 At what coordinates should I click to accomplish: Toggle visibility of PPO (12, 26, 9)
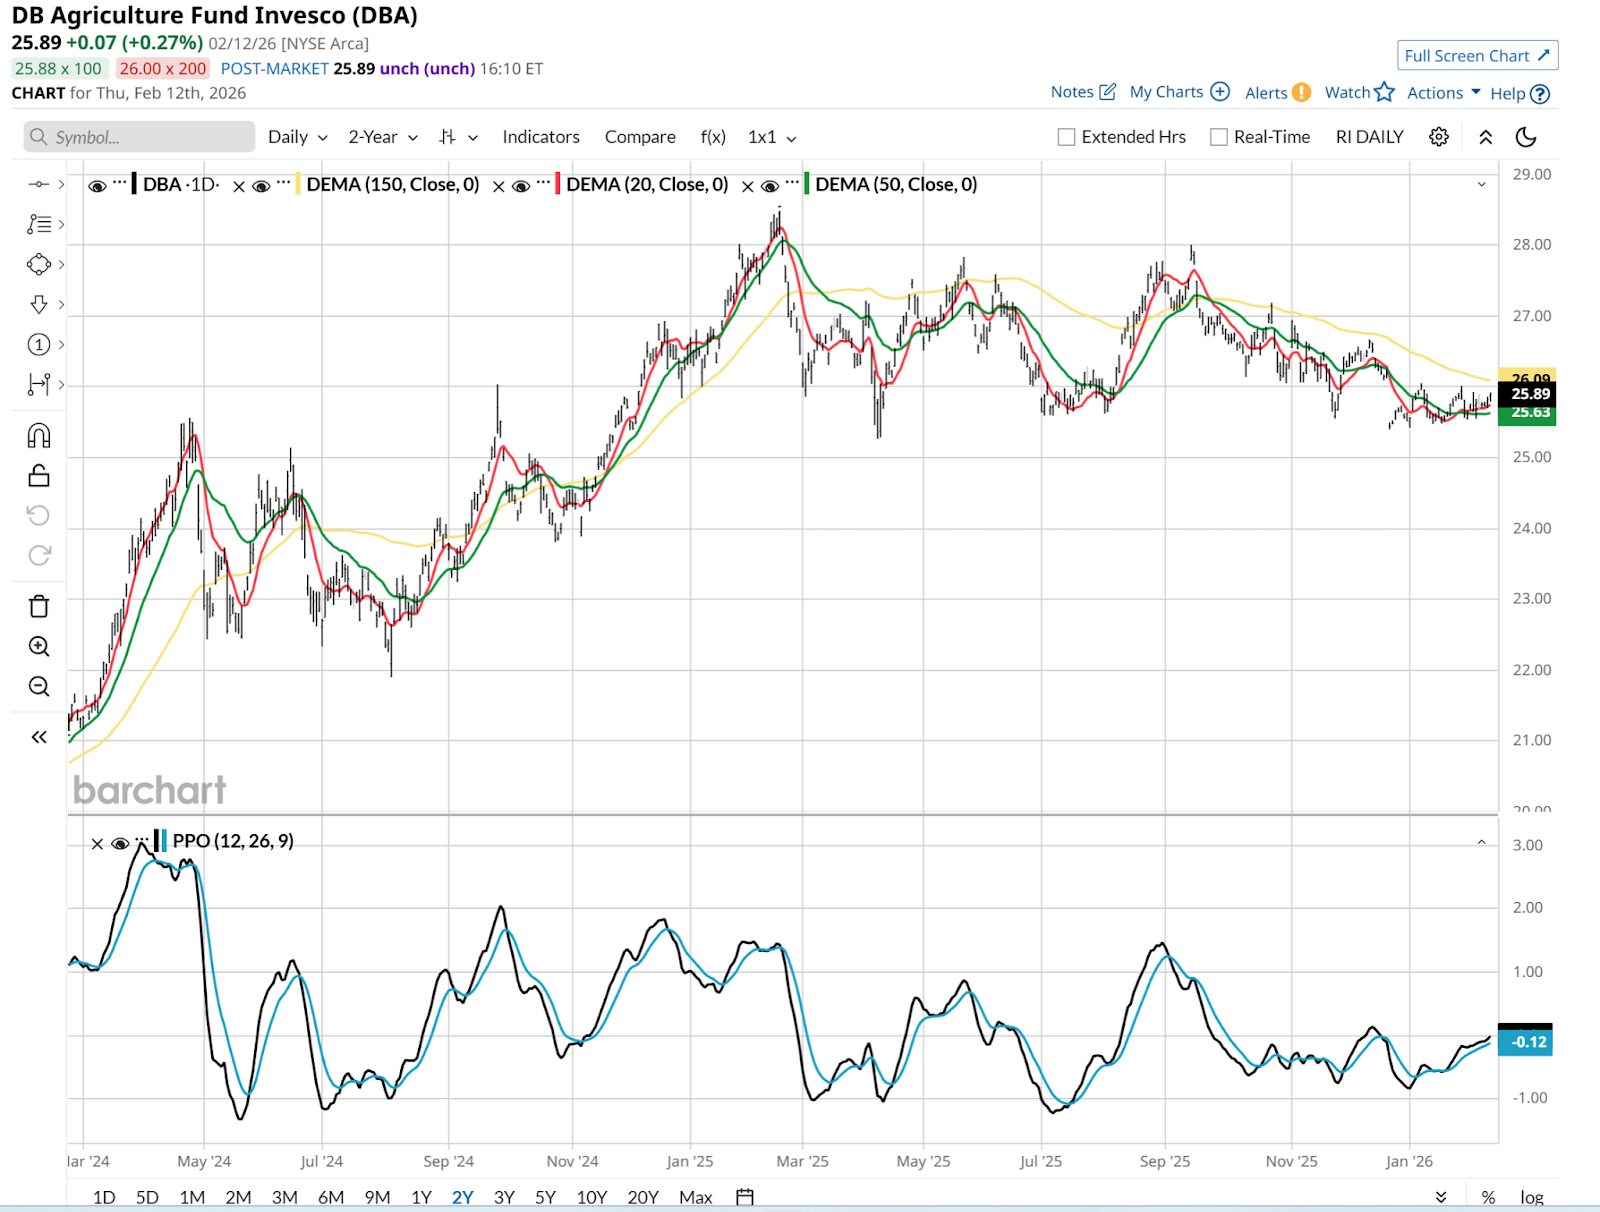[120, 844]
